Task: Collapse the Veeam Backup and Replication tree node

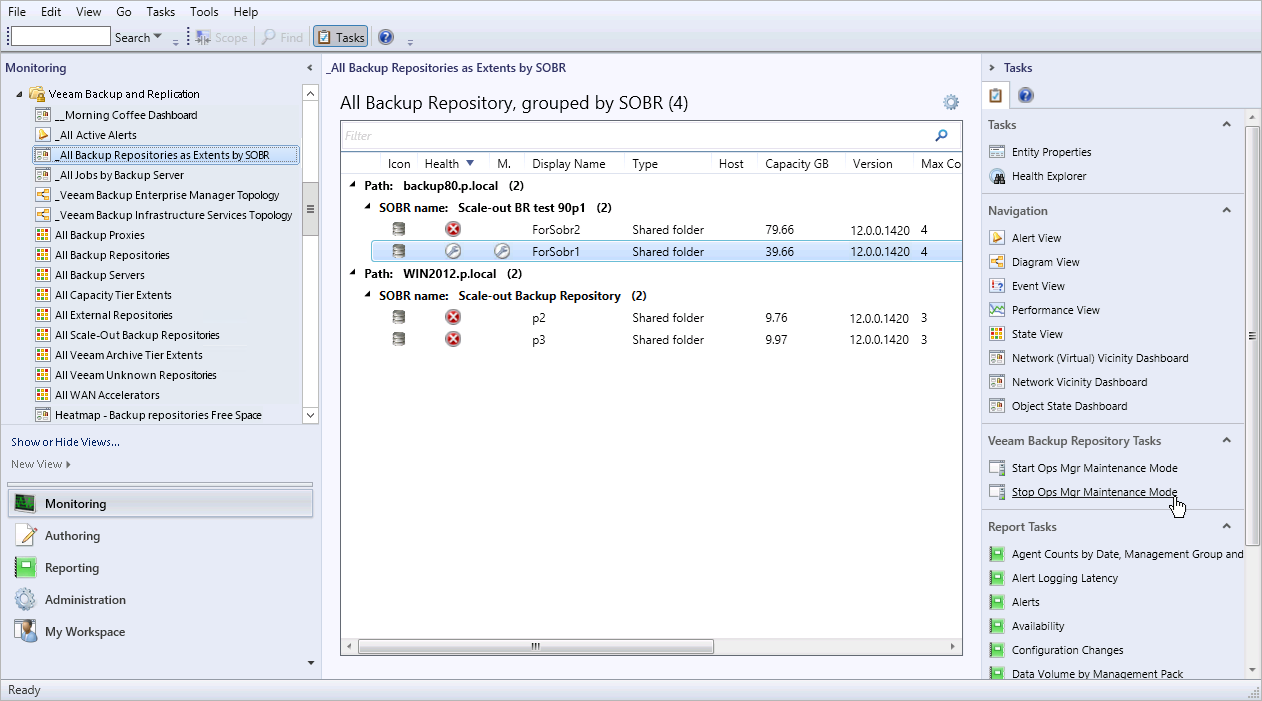Action: click(20, 94)
